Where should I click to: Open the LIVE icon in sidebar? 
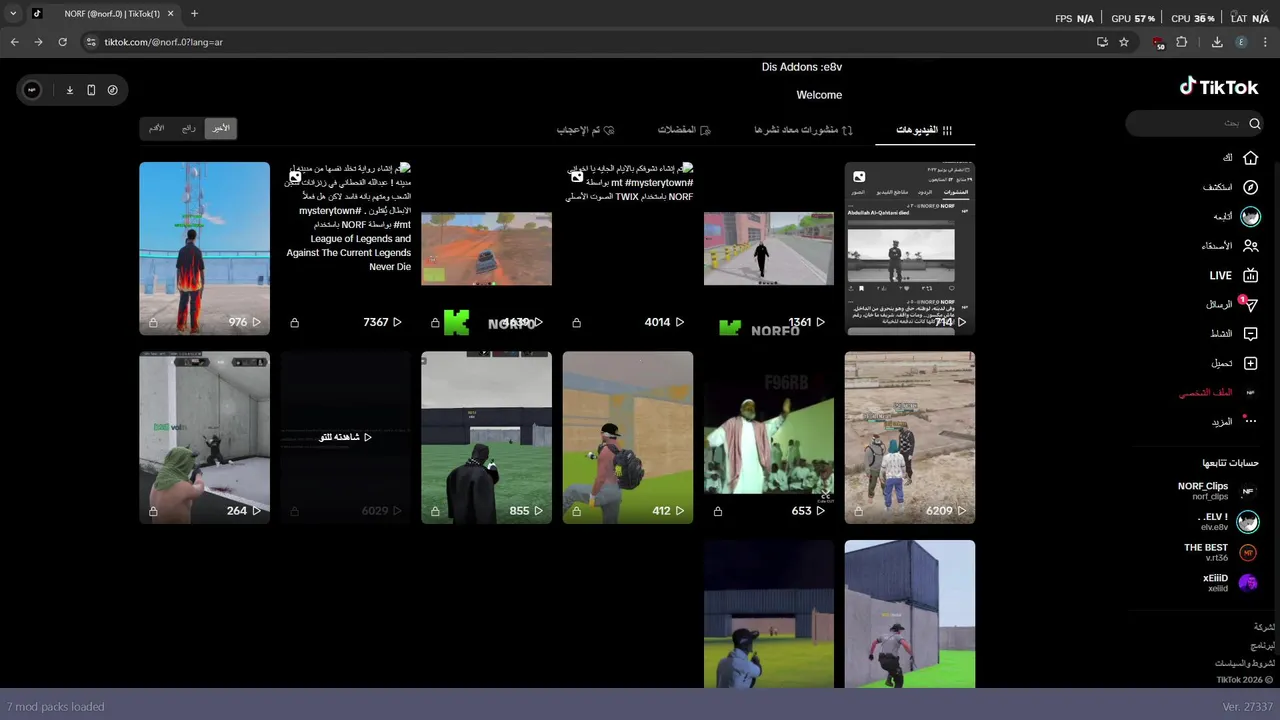pos(1250,275)
